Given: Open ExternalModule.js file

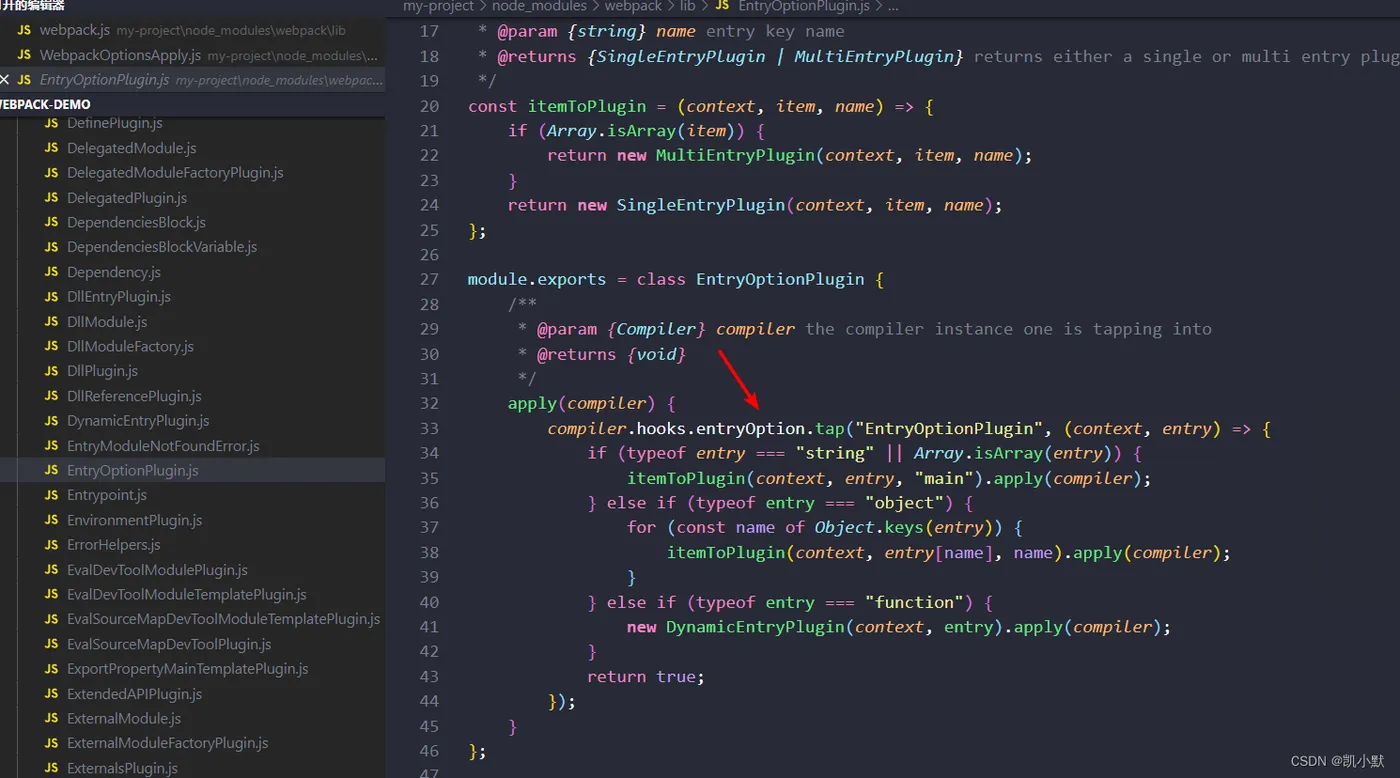Looking at the screenshot, I should coord(124,718).
